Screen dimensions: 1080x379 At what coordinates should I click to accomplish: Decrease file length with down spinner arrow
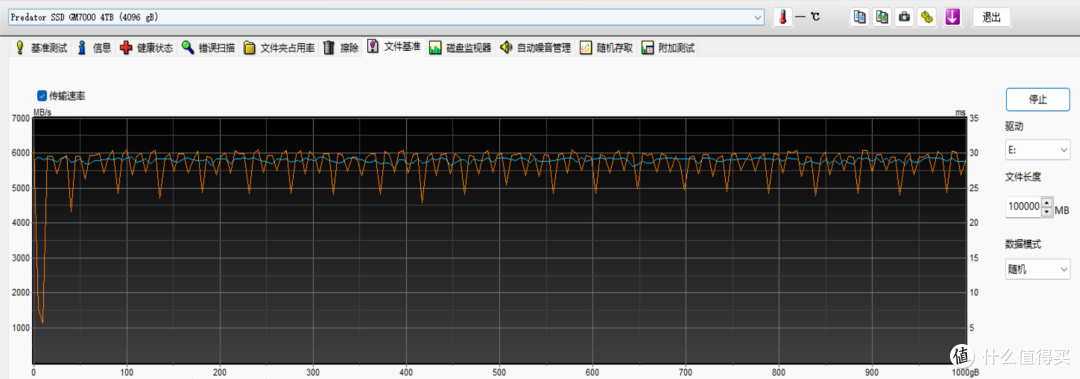pyautogui.click(x=1047, y=212)
